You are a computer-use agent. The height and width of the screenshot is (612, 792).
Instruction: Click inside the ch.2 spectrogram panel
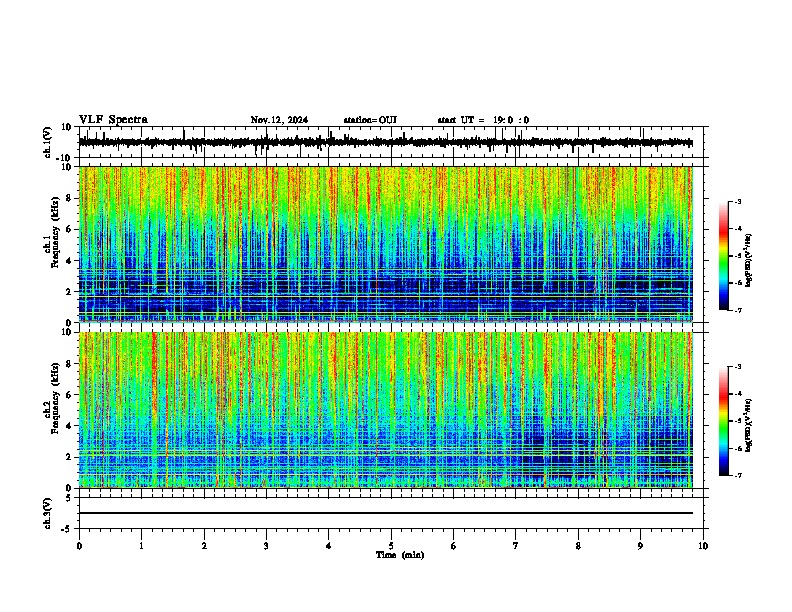click(386, 410)
